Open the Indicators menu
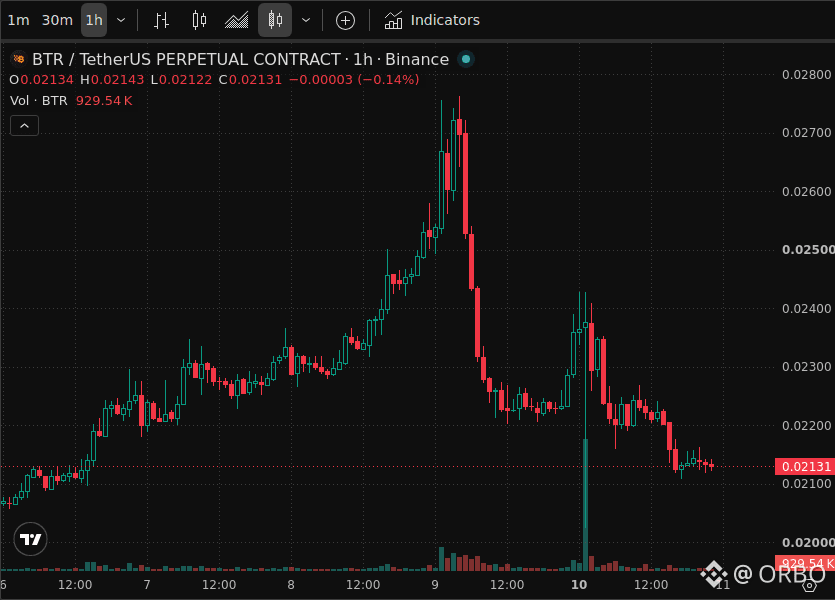This screenshot has height=600, width=835. [432, 20]
